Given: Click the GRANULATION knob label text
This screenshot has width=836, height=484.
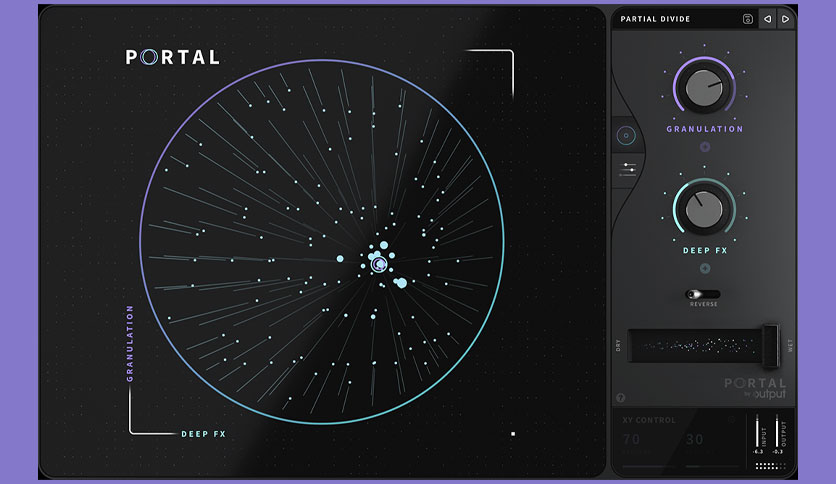Looking at the screenshot, I should point(704,129).
